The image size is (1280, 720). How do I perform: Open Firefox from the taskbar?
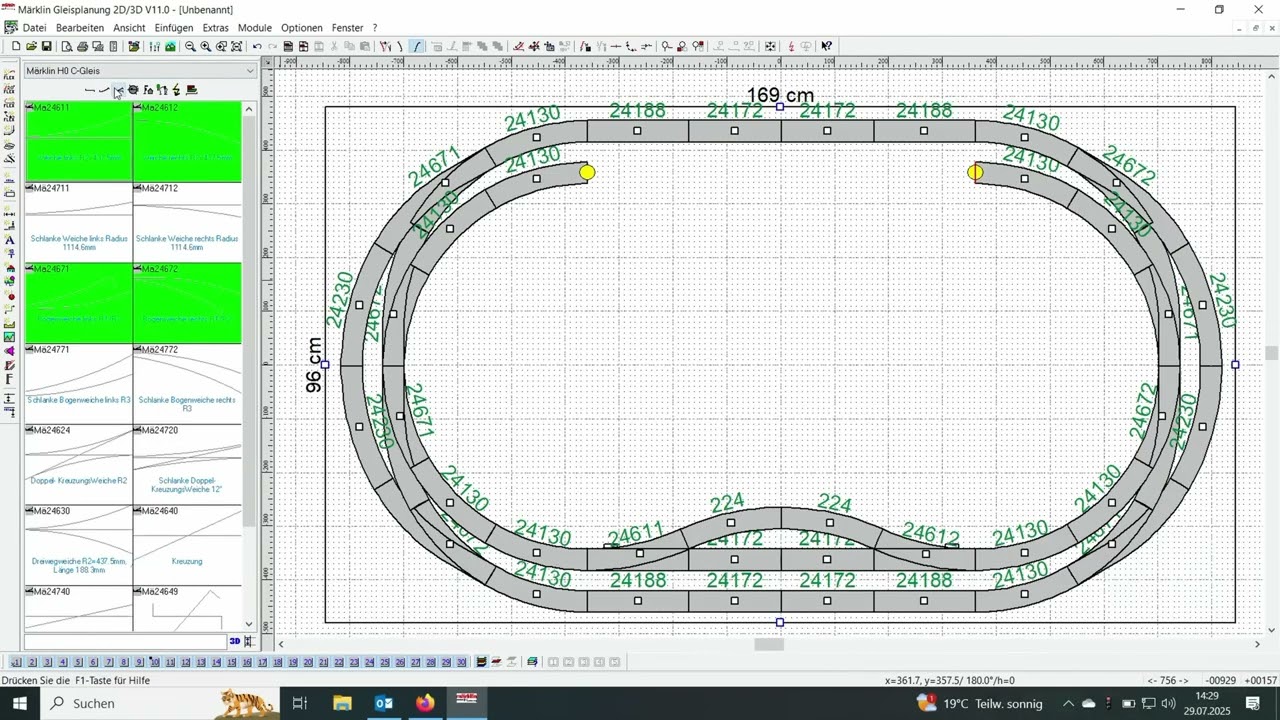(x=425, y=703)
